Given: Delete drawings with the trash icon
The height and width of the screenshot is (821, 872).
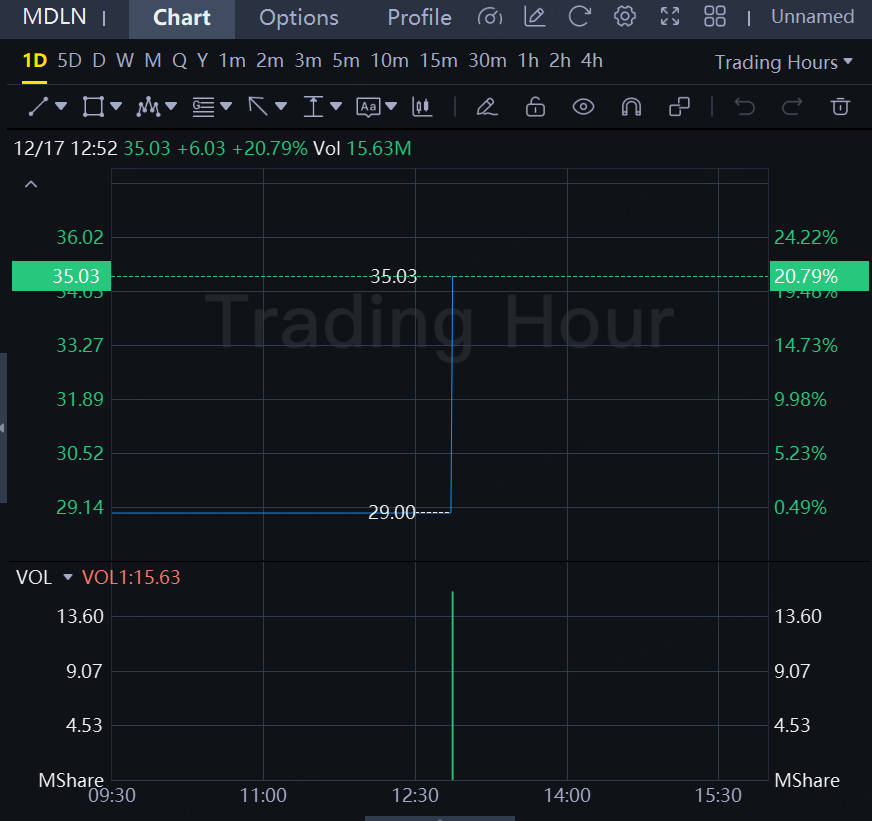Looking at the screenshot, I should (x=840, y=106).
